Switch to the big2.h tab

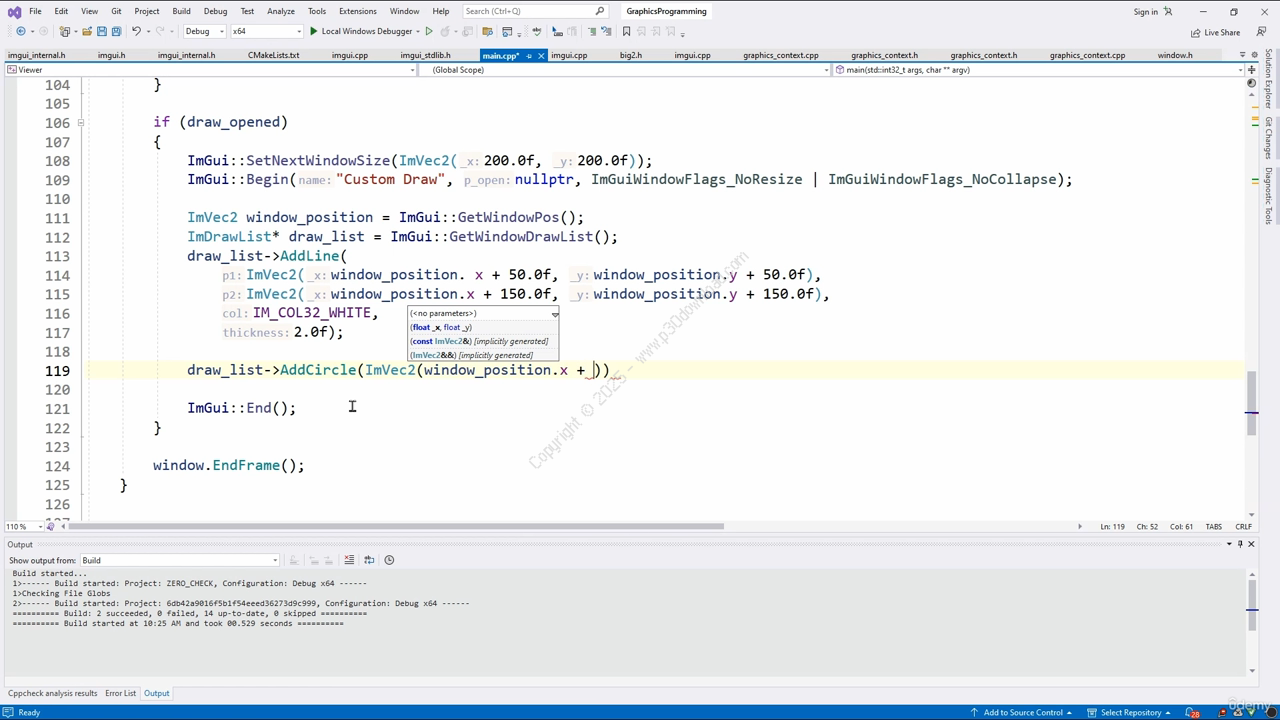click(x=630, y=55)
